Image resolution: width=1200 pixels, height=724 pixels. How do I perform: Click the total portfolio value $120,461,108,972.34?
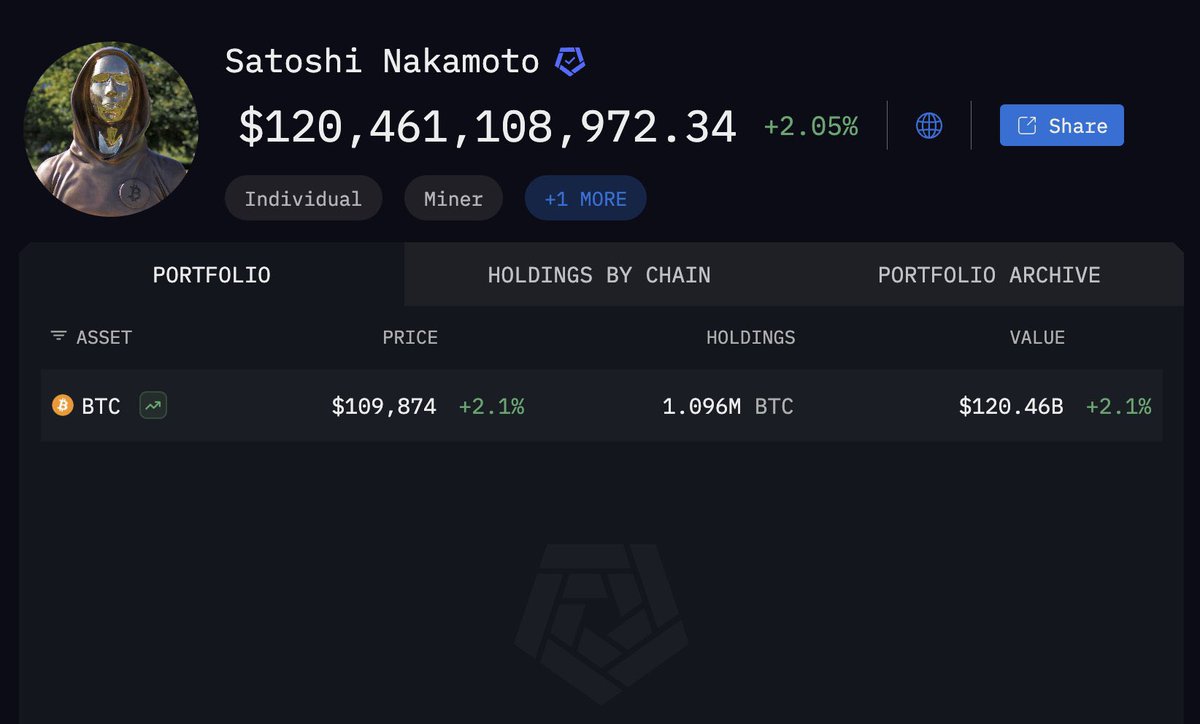click(487, 127)
